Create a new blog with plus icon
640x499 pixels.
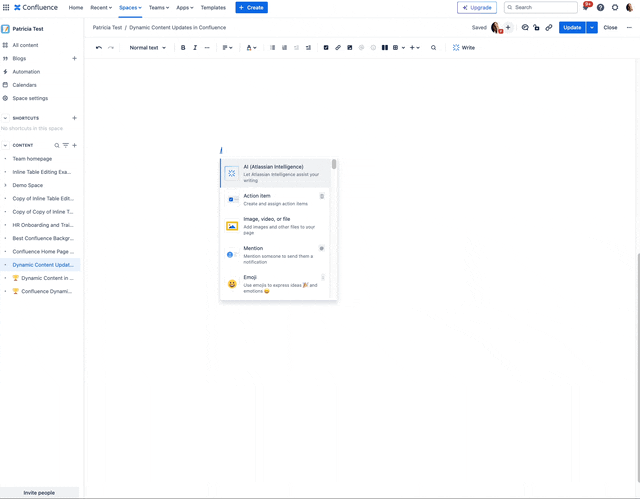click(74, 58)
